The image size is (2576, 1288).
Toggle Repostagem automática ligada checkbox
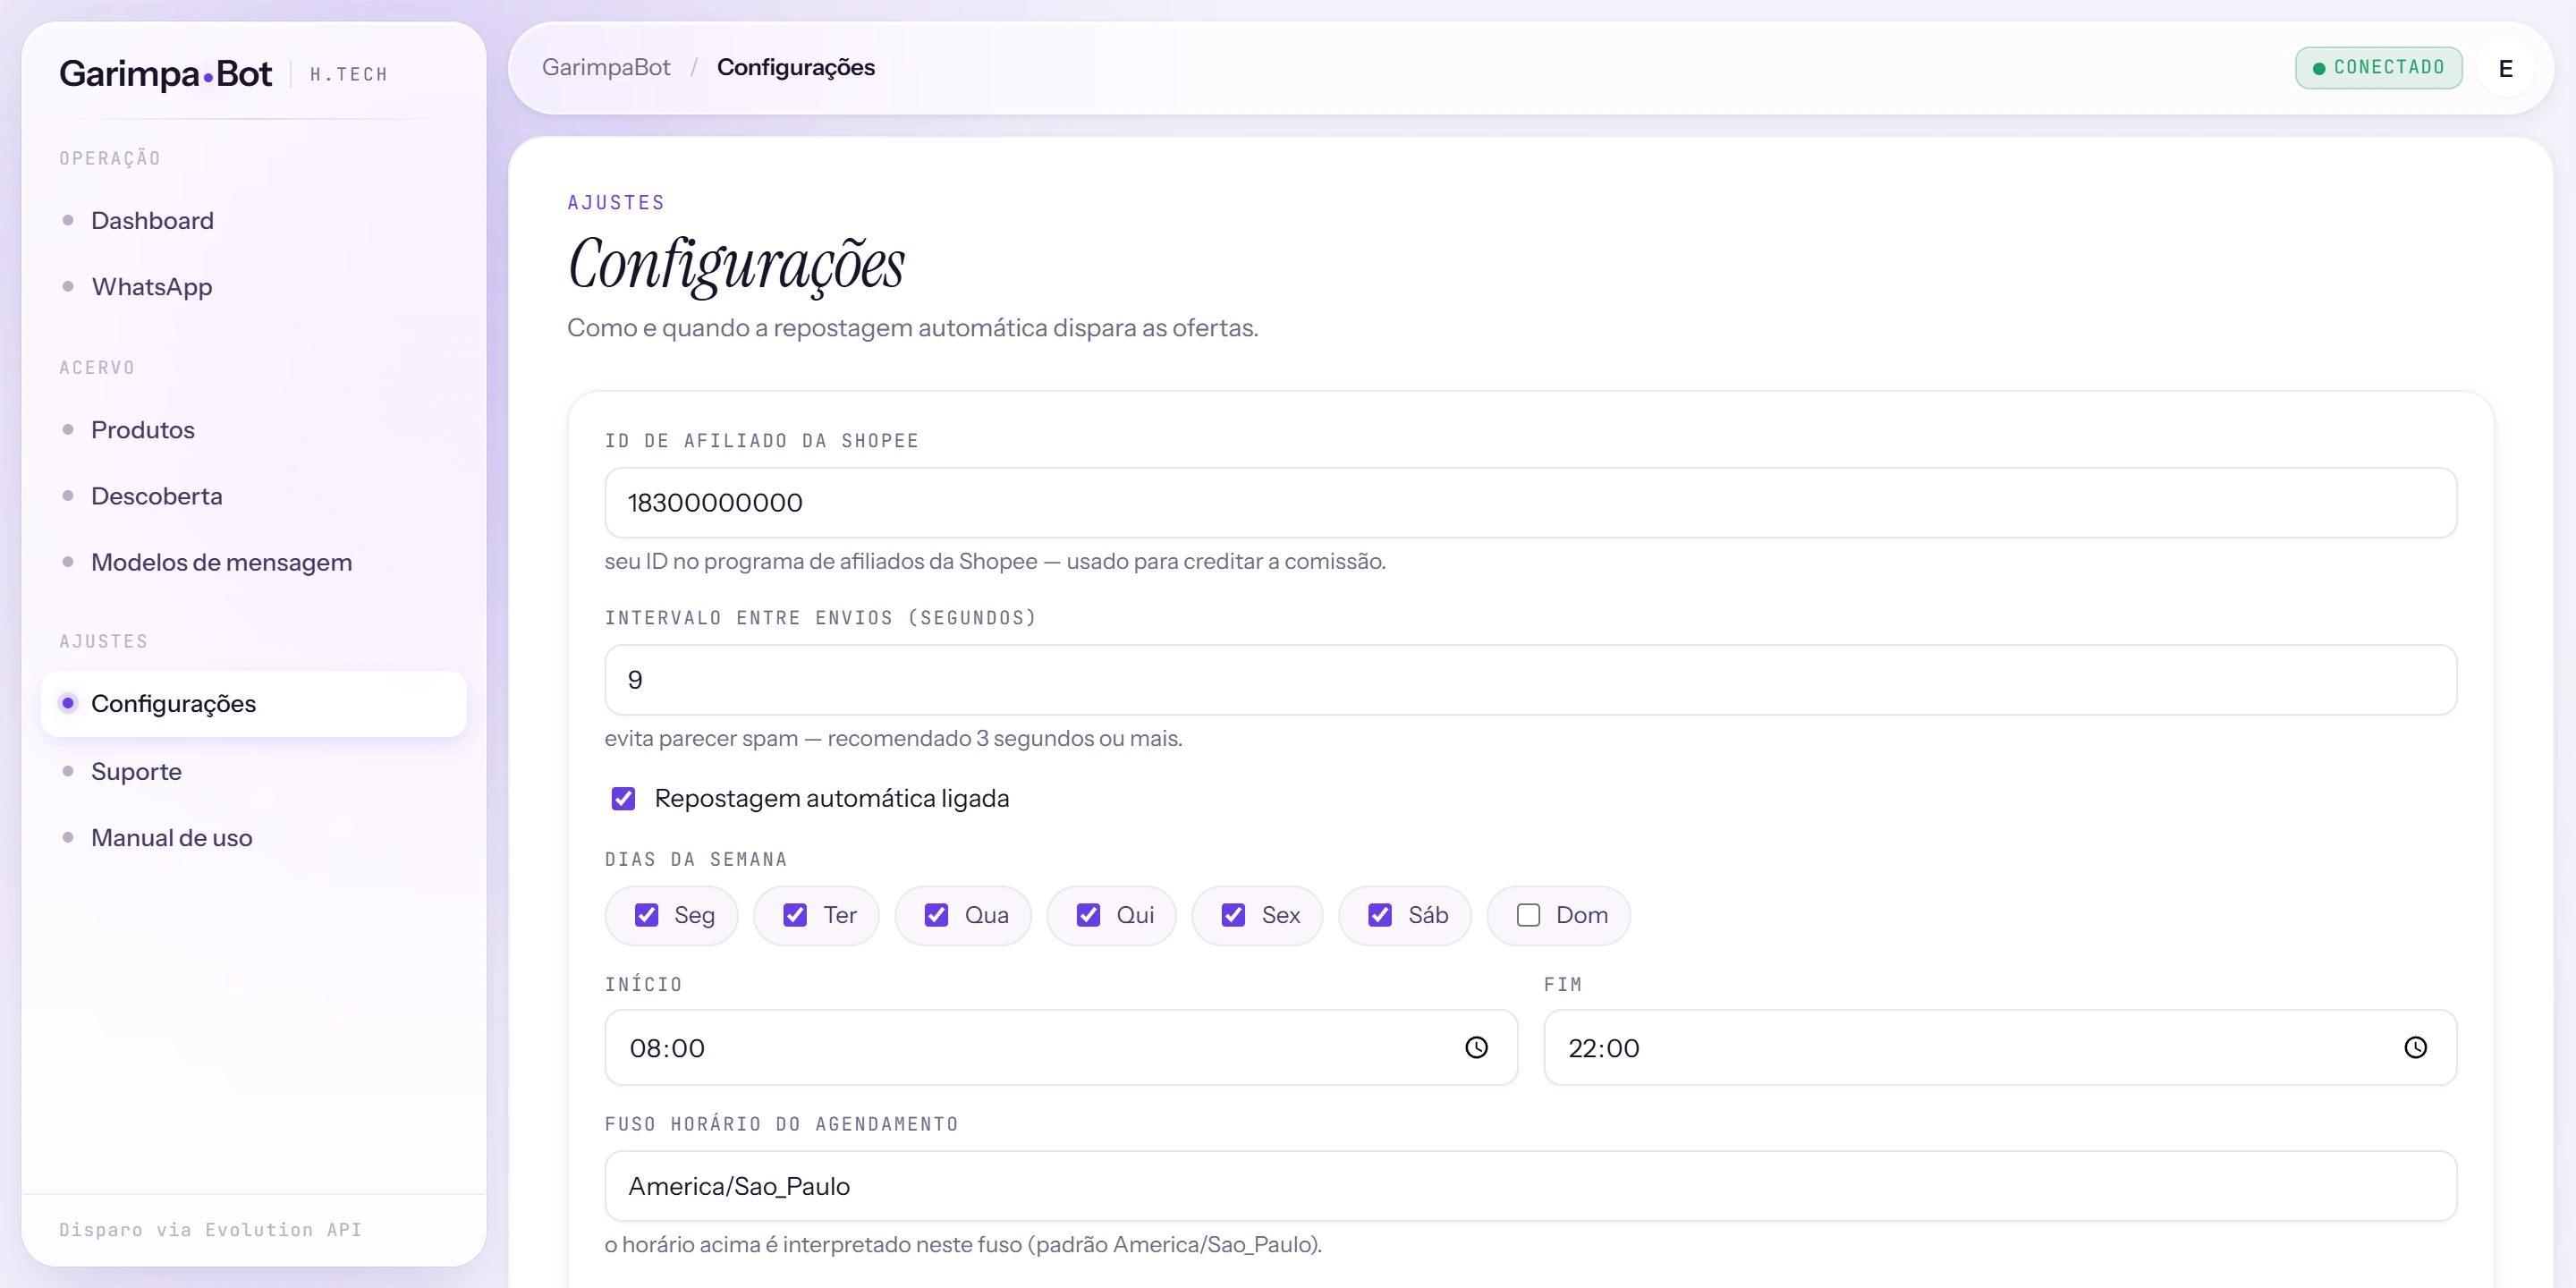pos(623,798)
